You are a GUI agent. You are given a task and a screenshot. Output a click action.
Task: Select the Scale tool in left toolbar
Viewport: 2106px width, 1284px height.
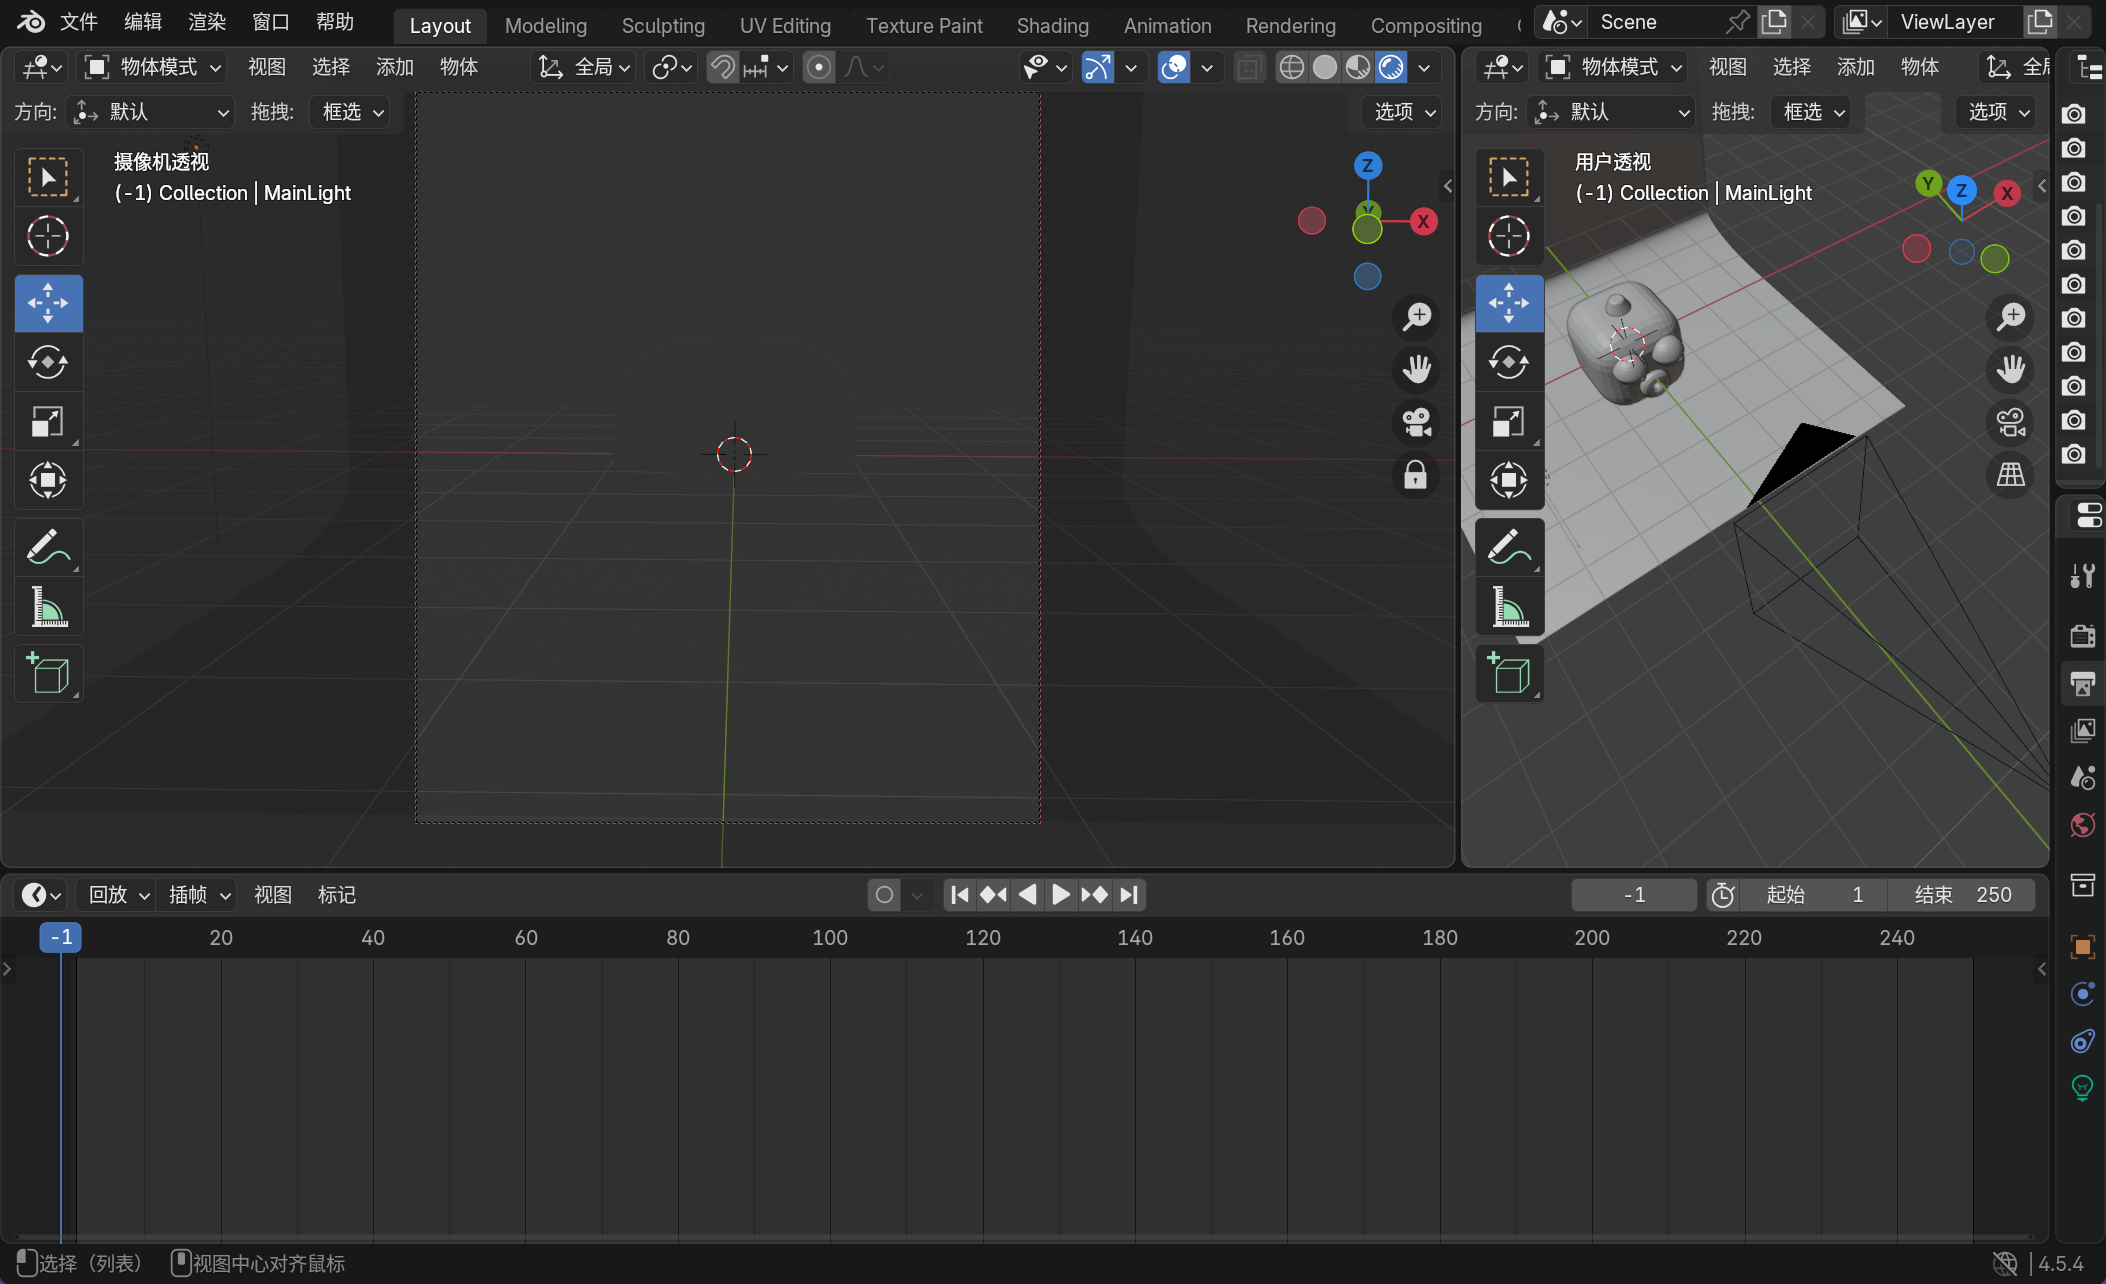48,422
